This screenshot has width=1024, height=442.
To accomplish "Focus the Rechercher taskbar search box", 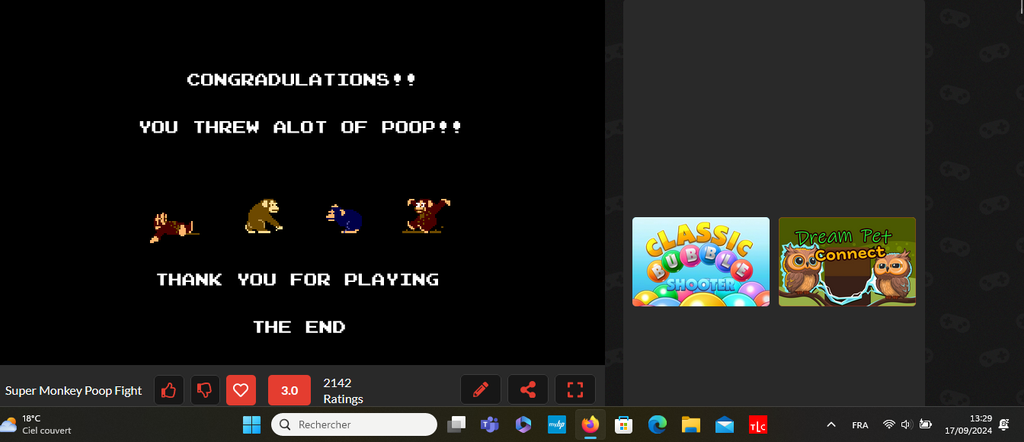I will tap(354, 424).
